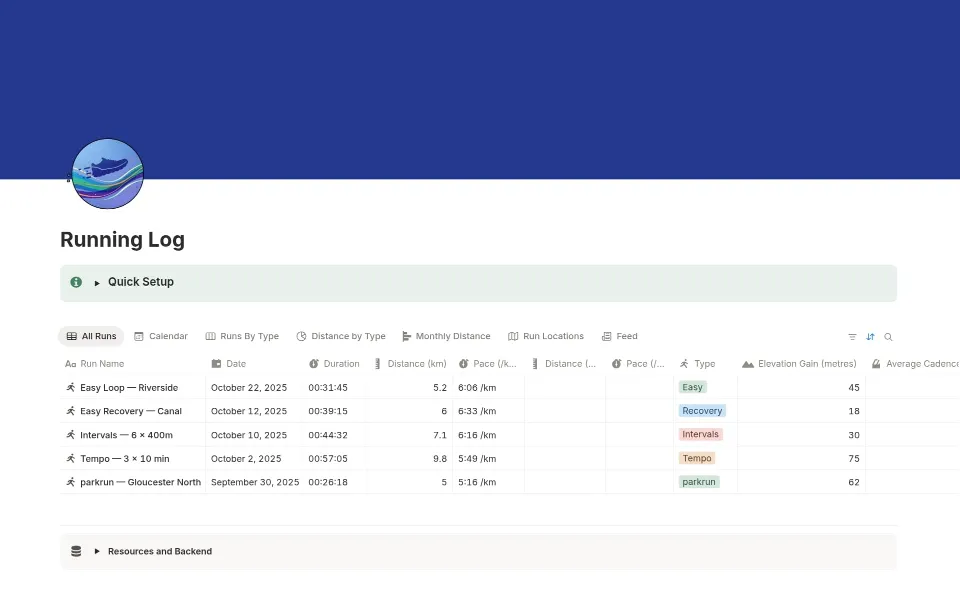Click the database icon beside Resources and Backend
Screen dimensions: 960x600
76,551
